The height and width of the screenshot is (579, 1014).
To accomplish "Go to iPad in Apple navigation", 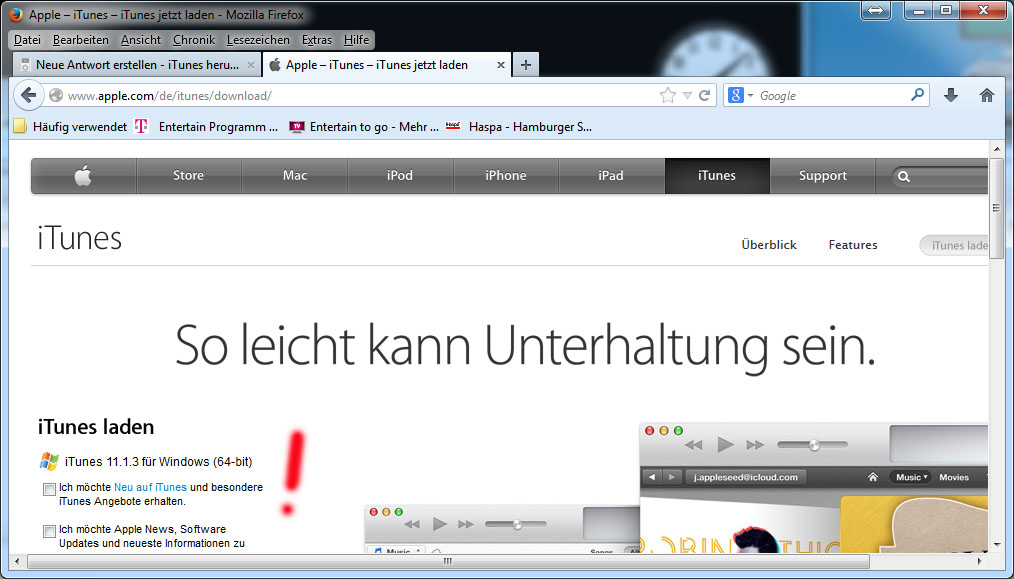I will (x=611, y=175).
